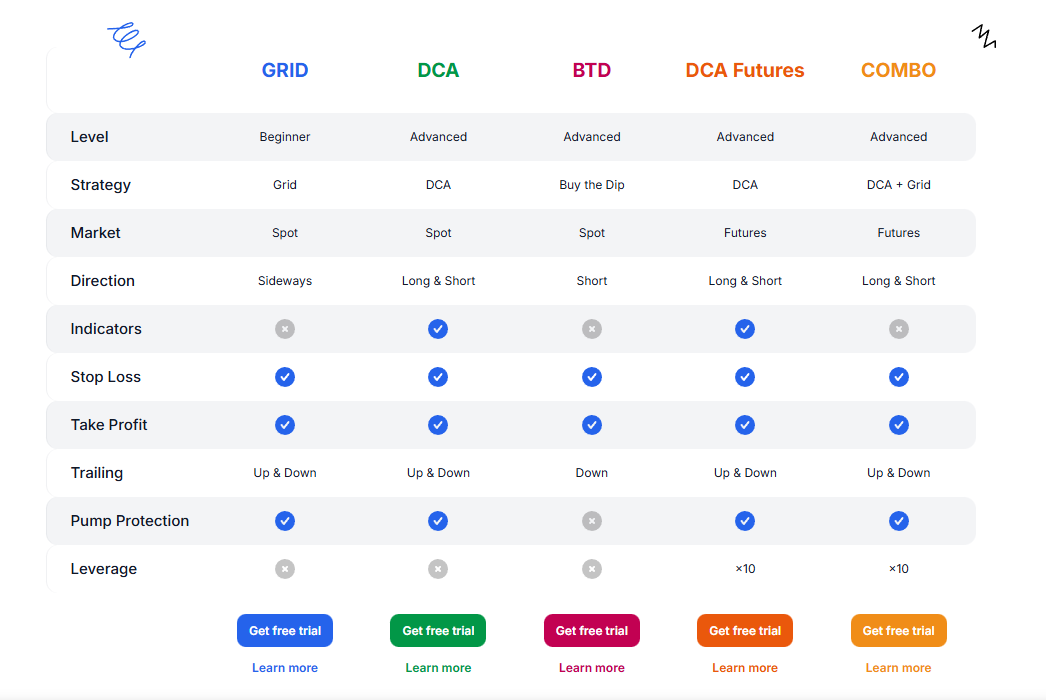Screen dimensions: 1046x700
Task: Click COMBO Indicators gray cross icon
Action: tap(899, 329)
